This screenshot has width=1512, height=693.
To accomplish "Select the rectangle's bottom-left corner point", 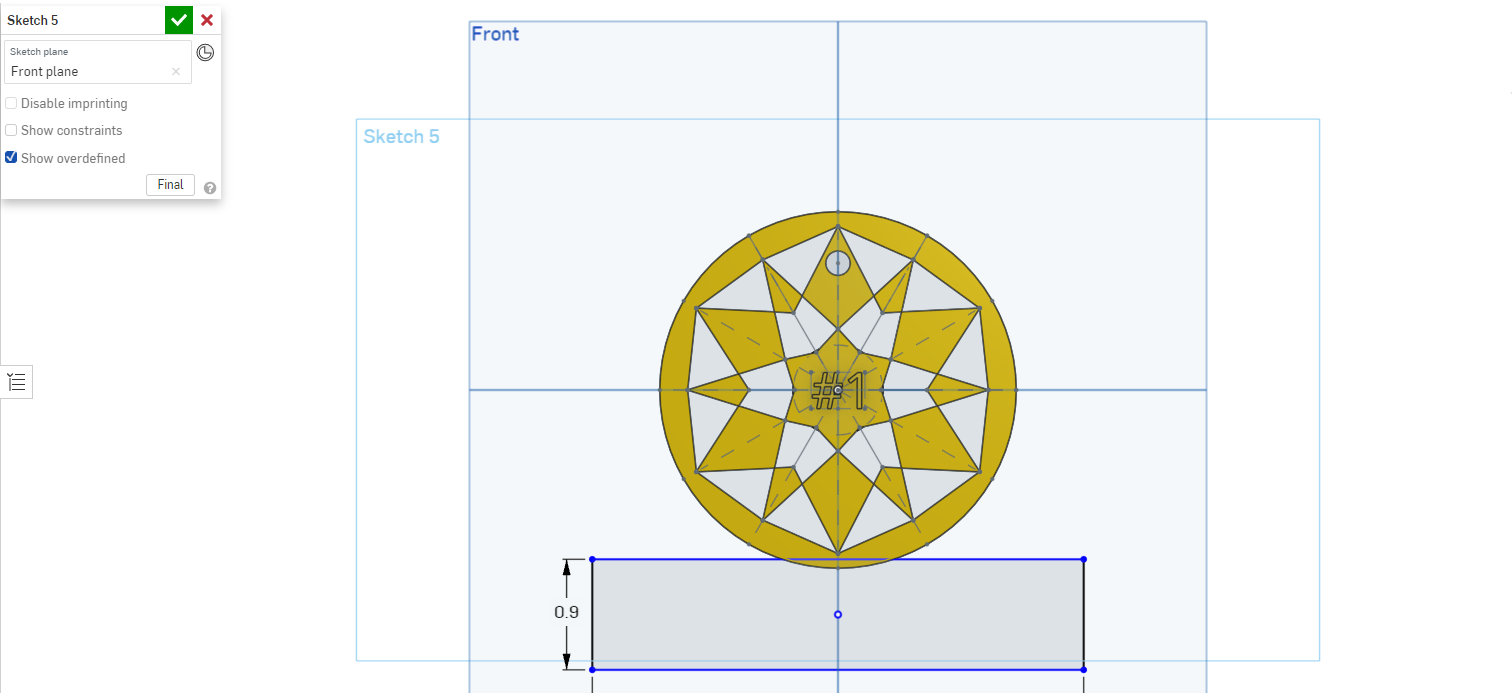I will tap(593, 669).
